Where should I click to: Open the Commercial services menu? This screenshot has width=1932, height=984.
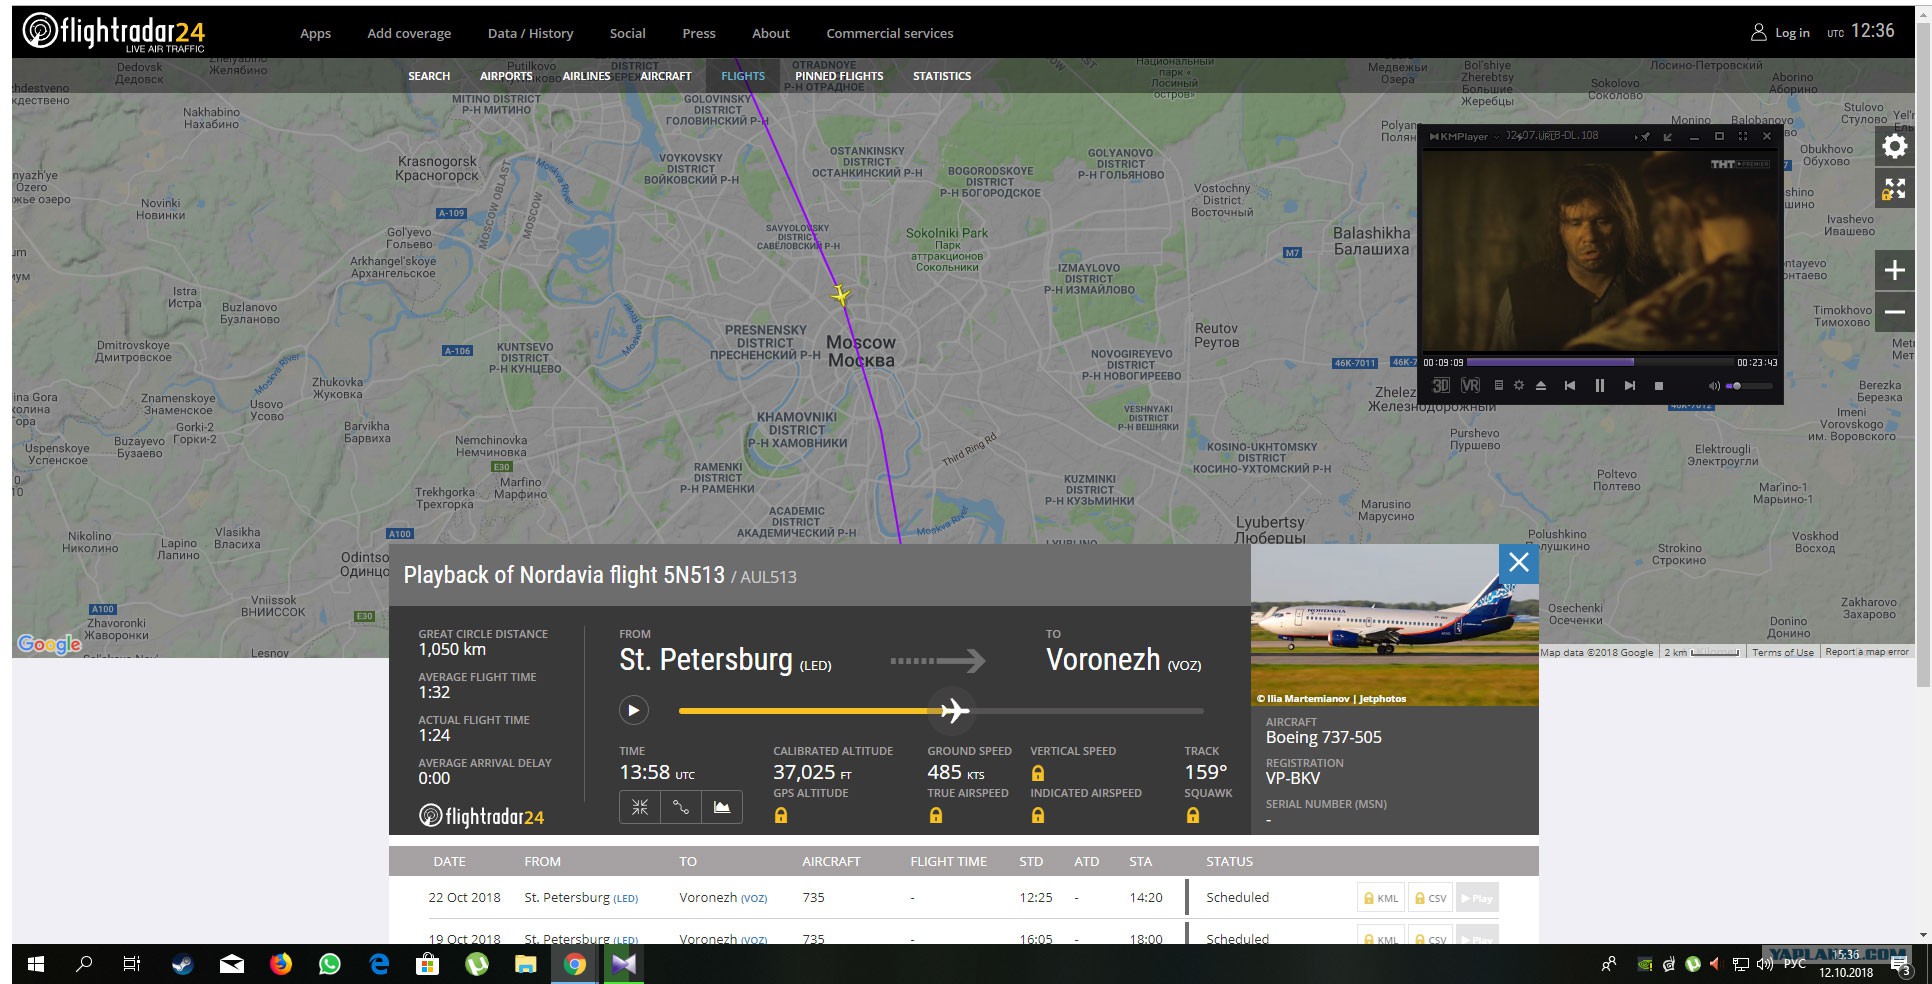click(x=890, y=33)
